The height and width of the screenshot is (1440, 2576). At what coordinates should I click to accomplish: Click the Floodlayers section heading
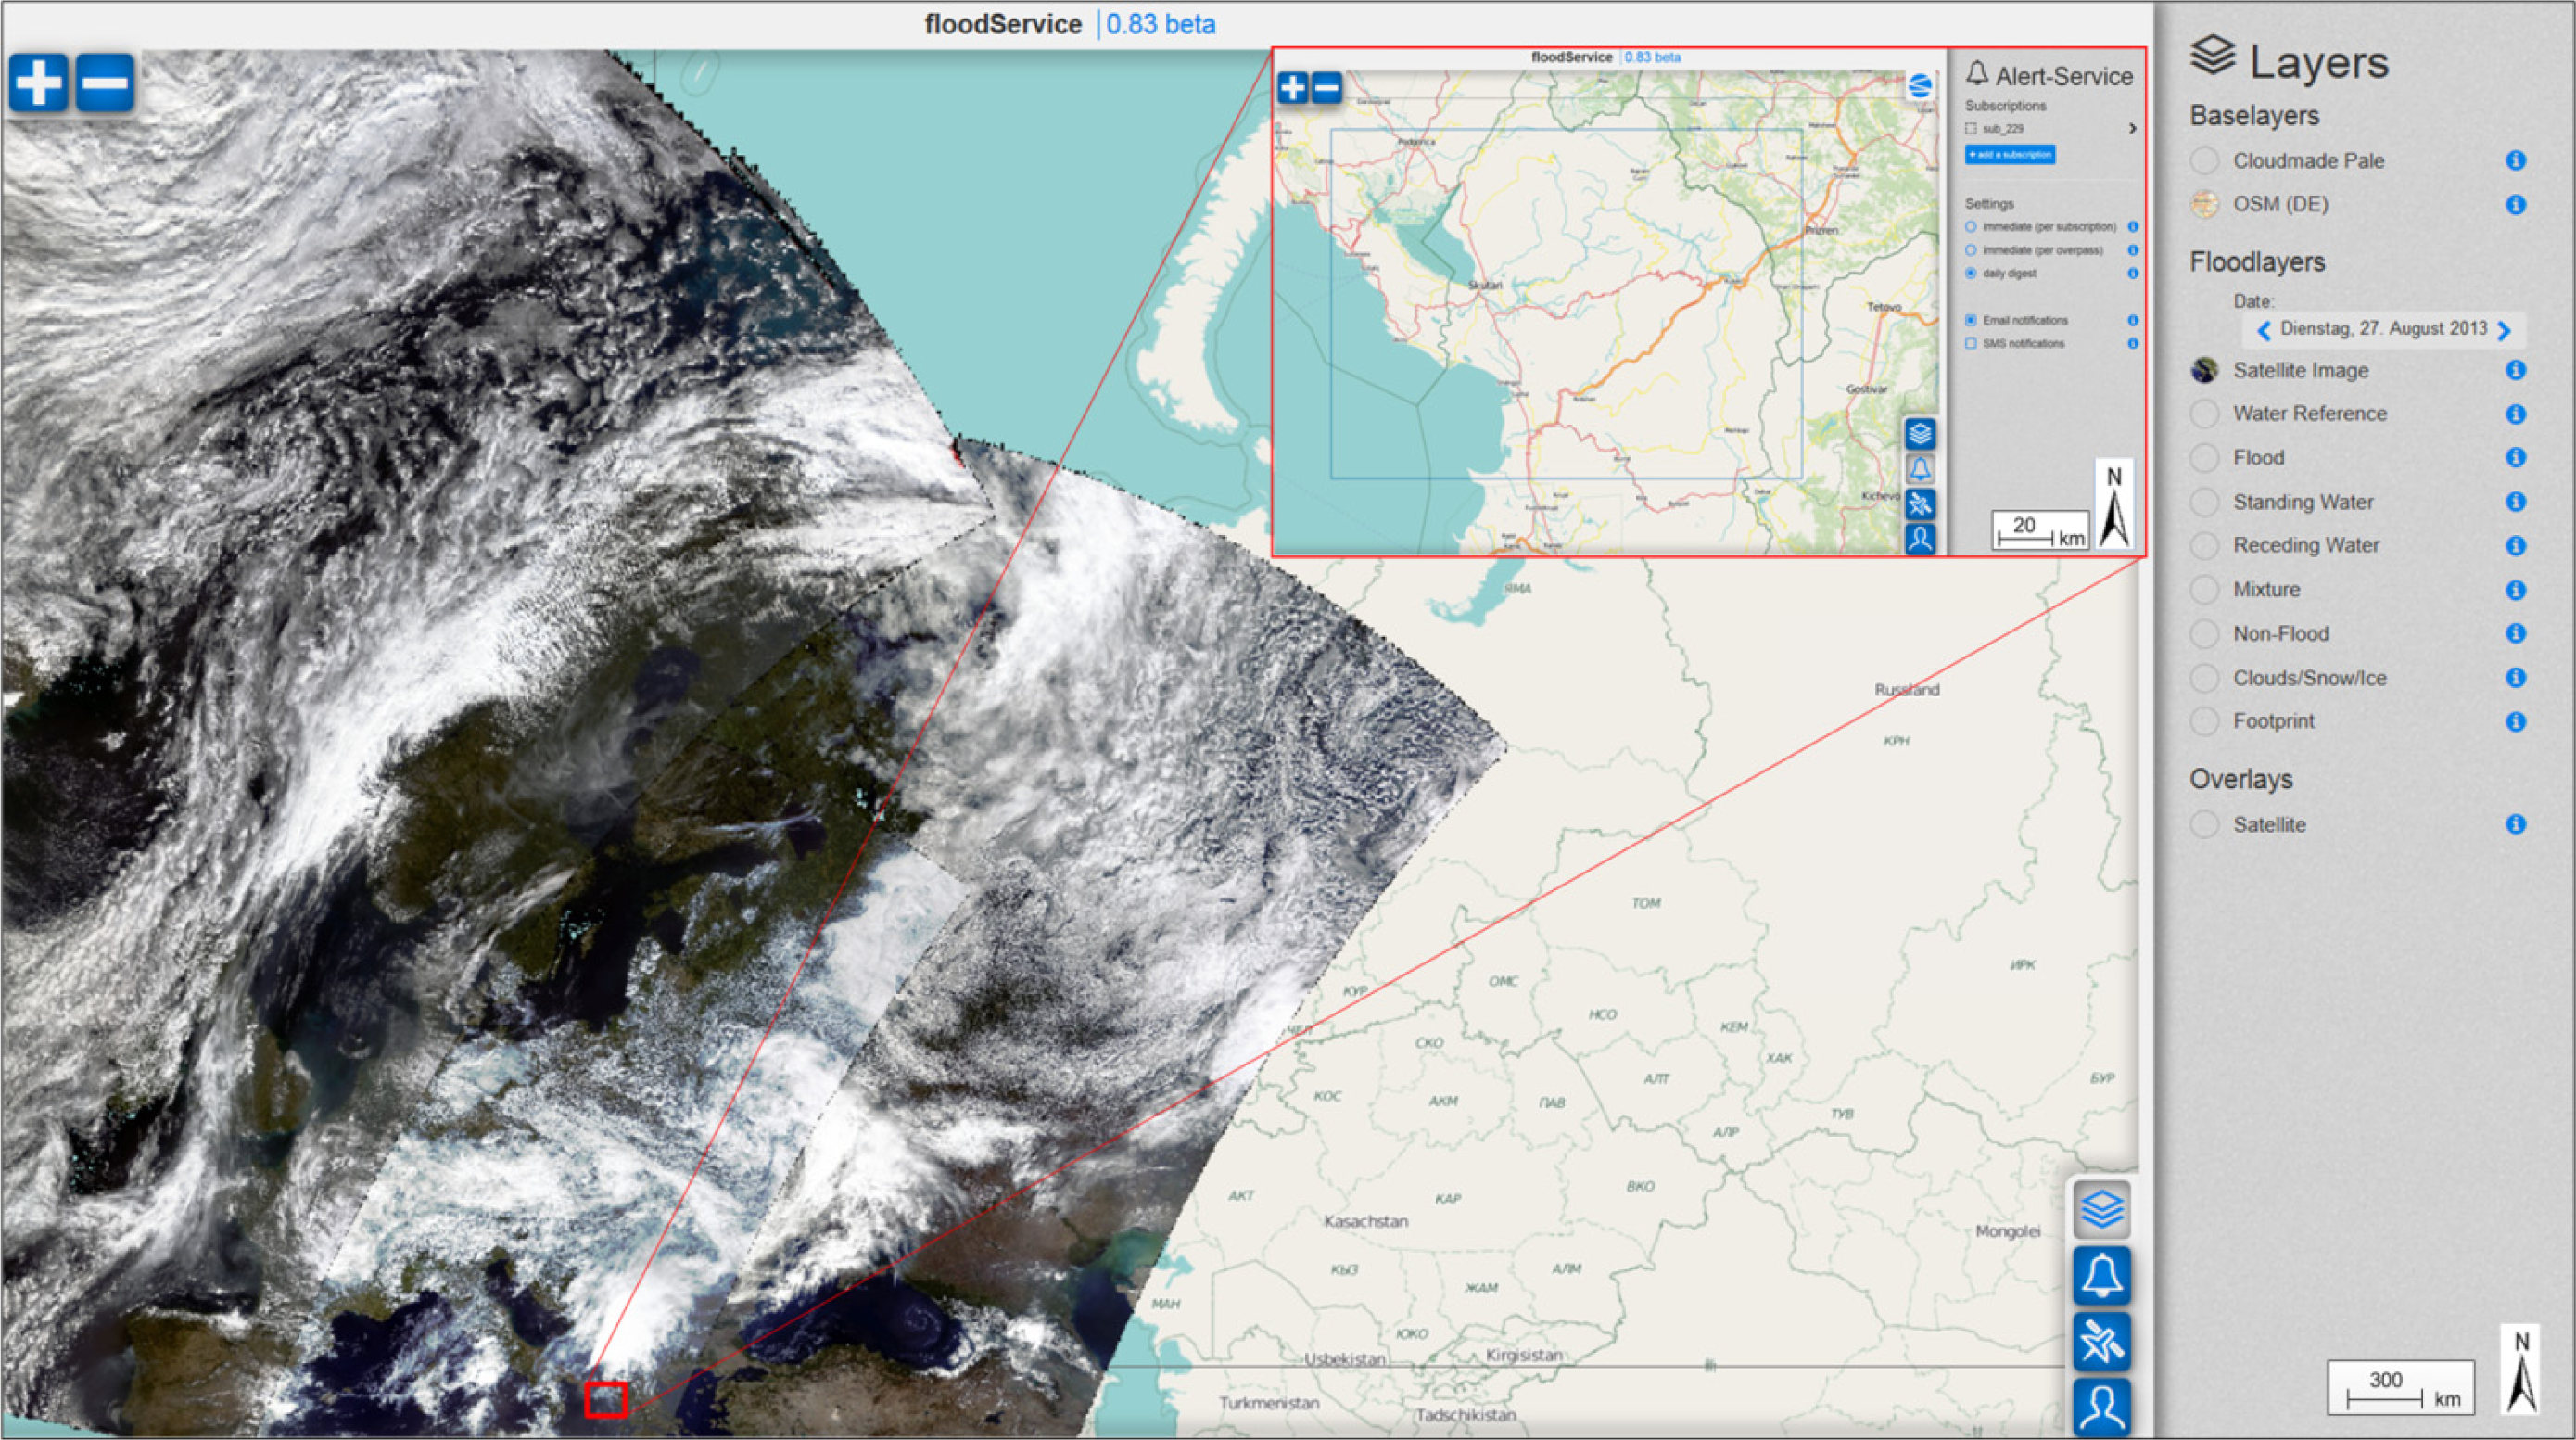click(x=2257, y=262)
